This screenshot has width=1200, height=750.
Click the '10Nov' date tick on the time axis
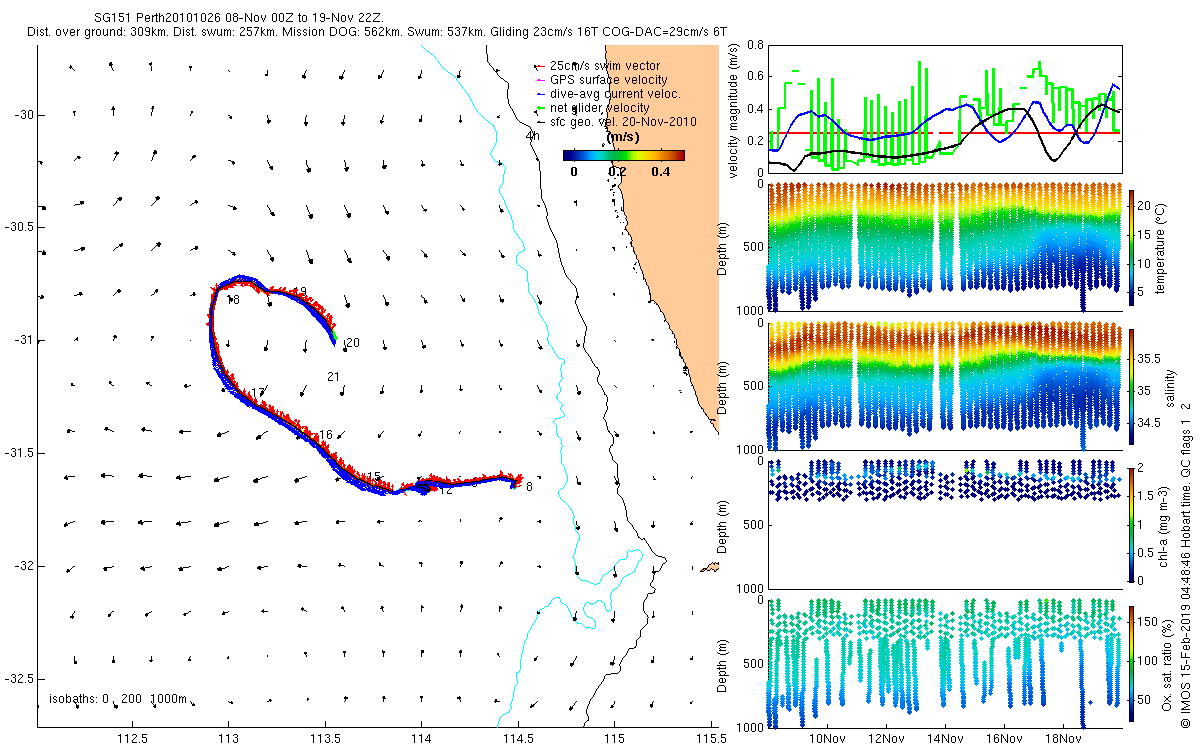click(x=826, y=739)
